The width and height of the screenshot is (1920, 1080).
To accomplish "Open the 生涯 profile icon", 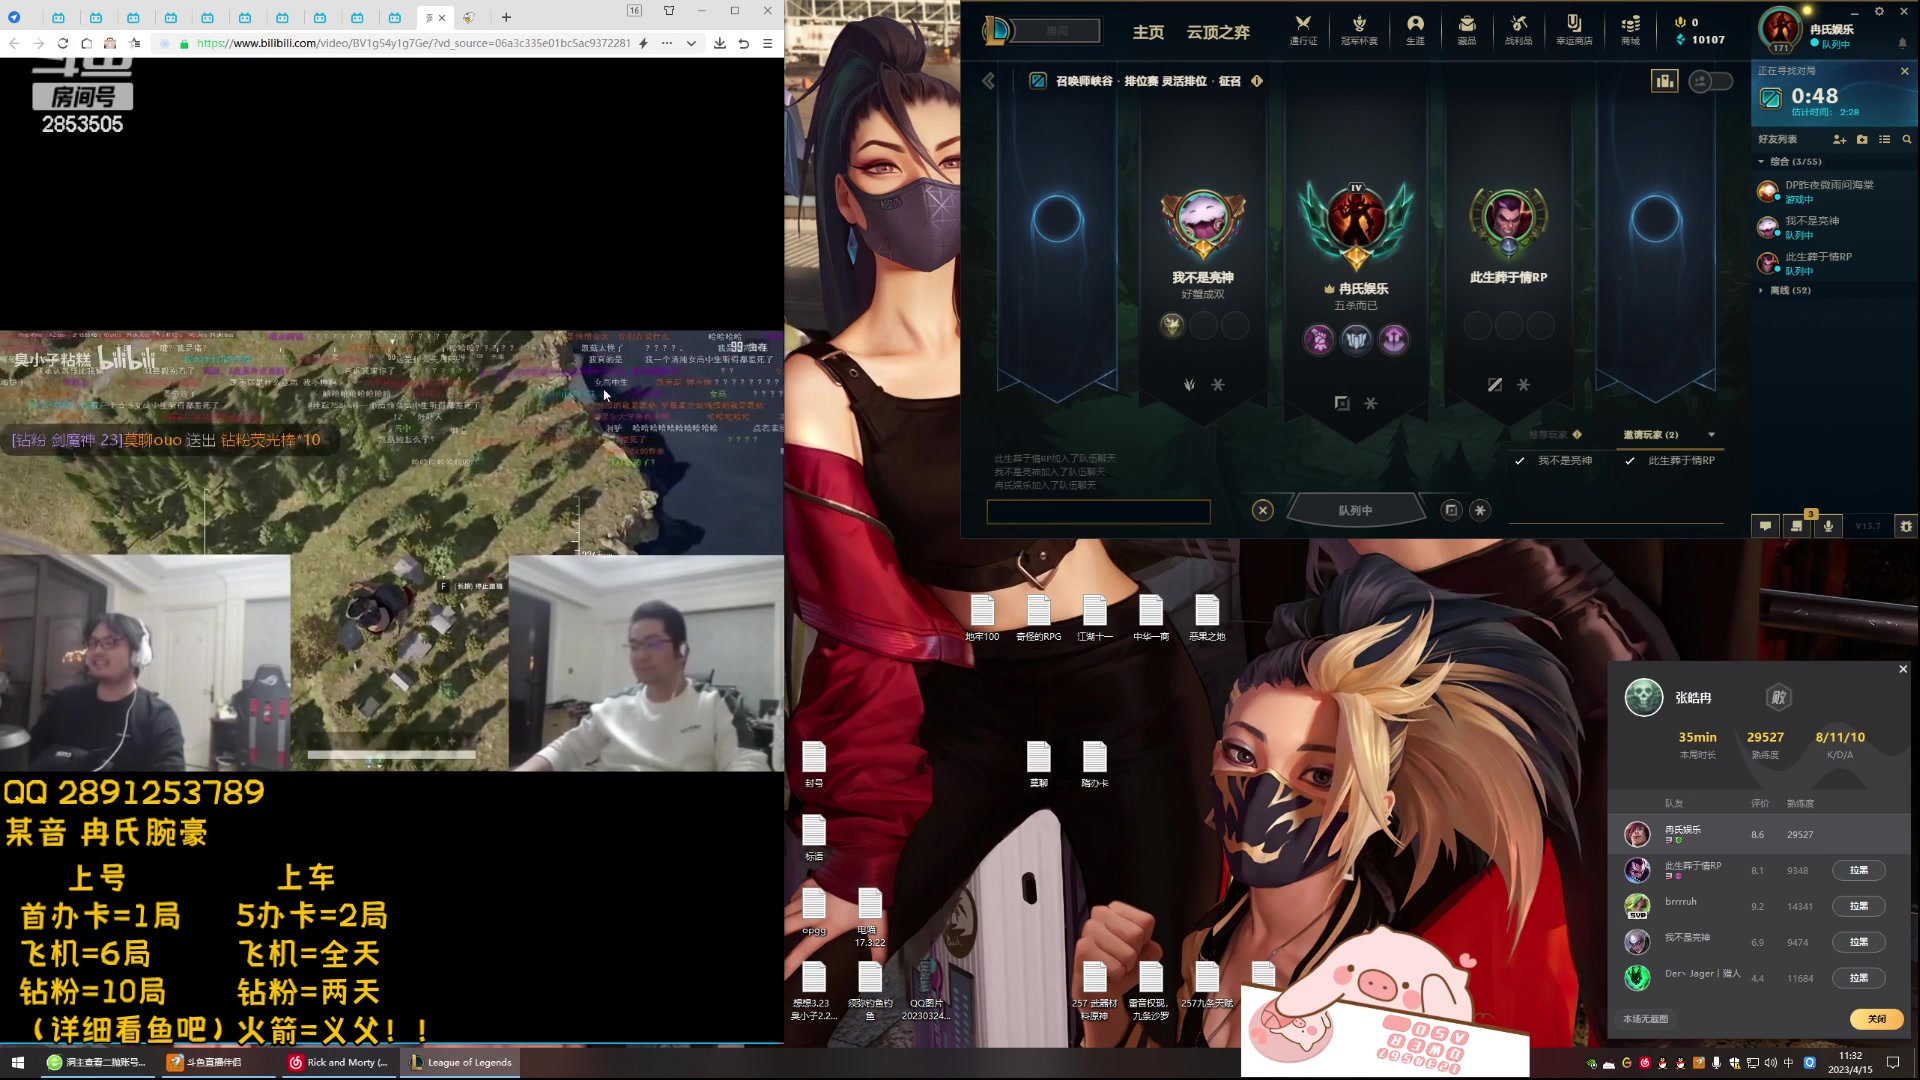I will [1415, 30].
